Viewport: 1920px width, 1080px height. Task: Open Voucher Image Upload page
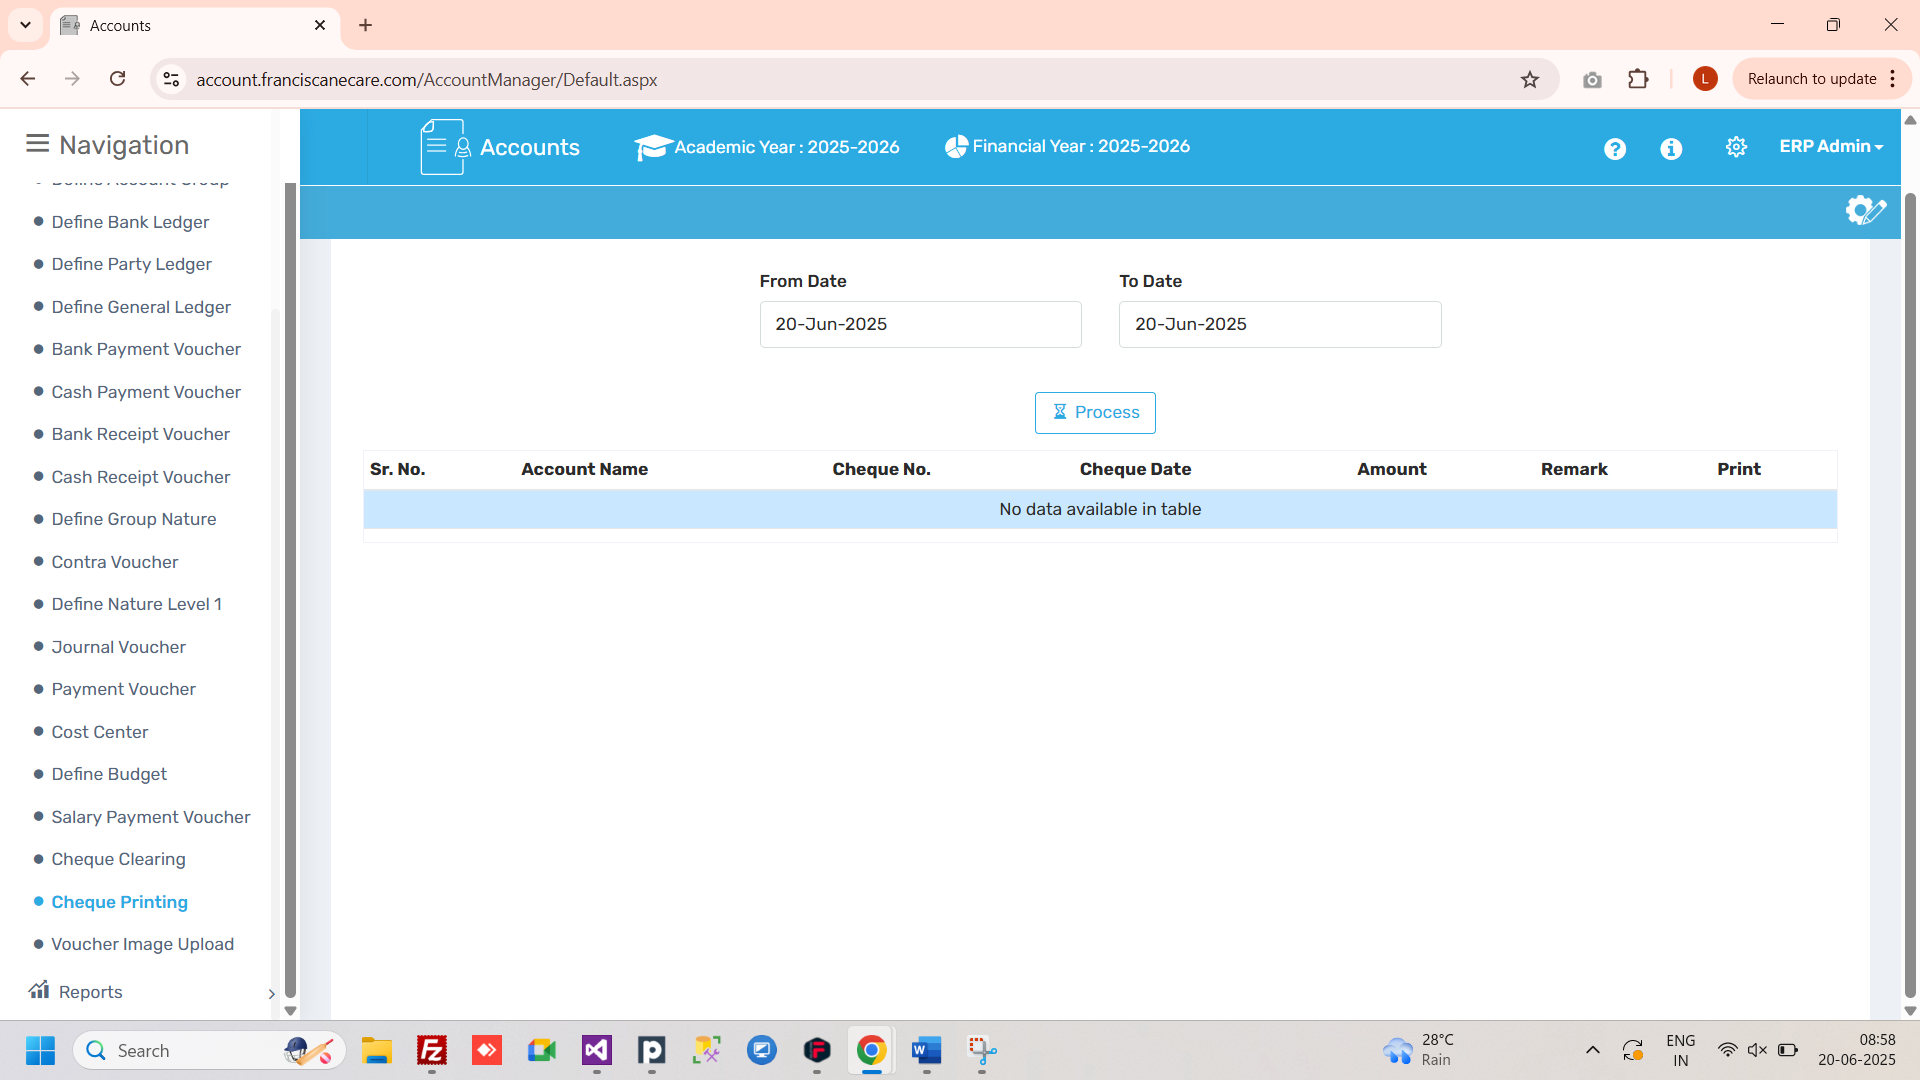click(x=142, y=944)
